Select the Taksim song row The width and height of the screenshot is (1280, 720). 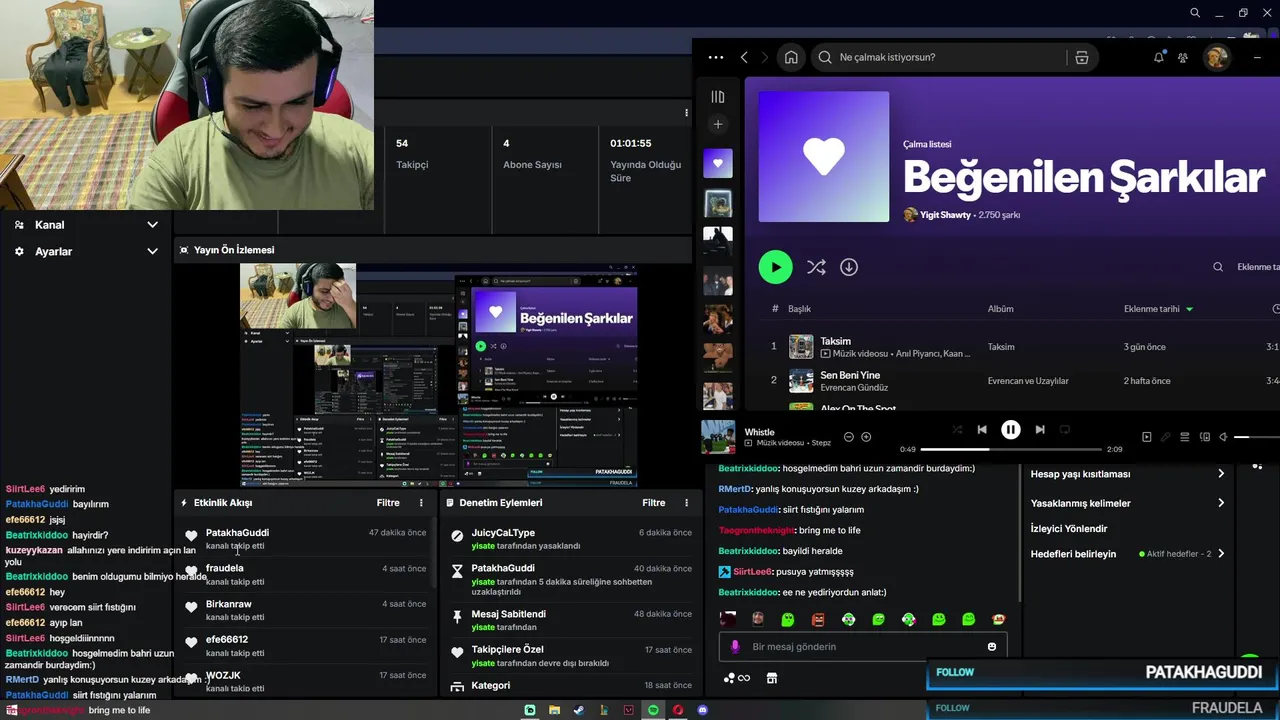(x=1020, y=347)
